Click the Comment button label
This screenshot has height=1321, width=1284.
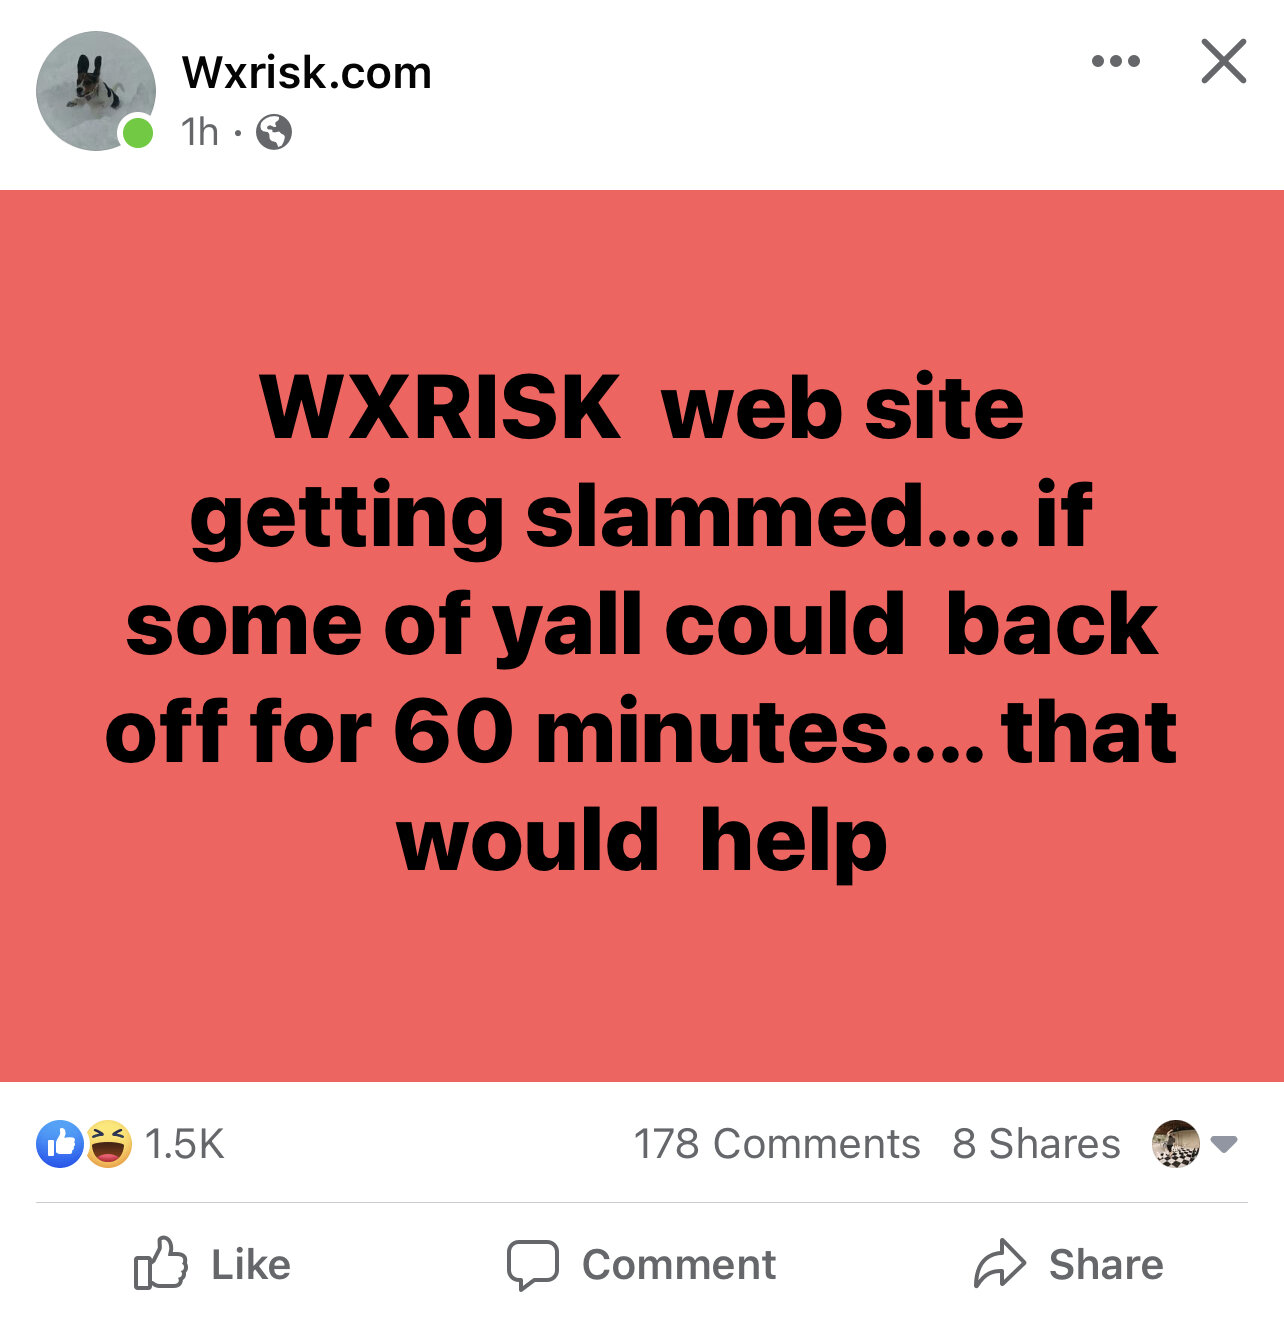coord(679,1265)
